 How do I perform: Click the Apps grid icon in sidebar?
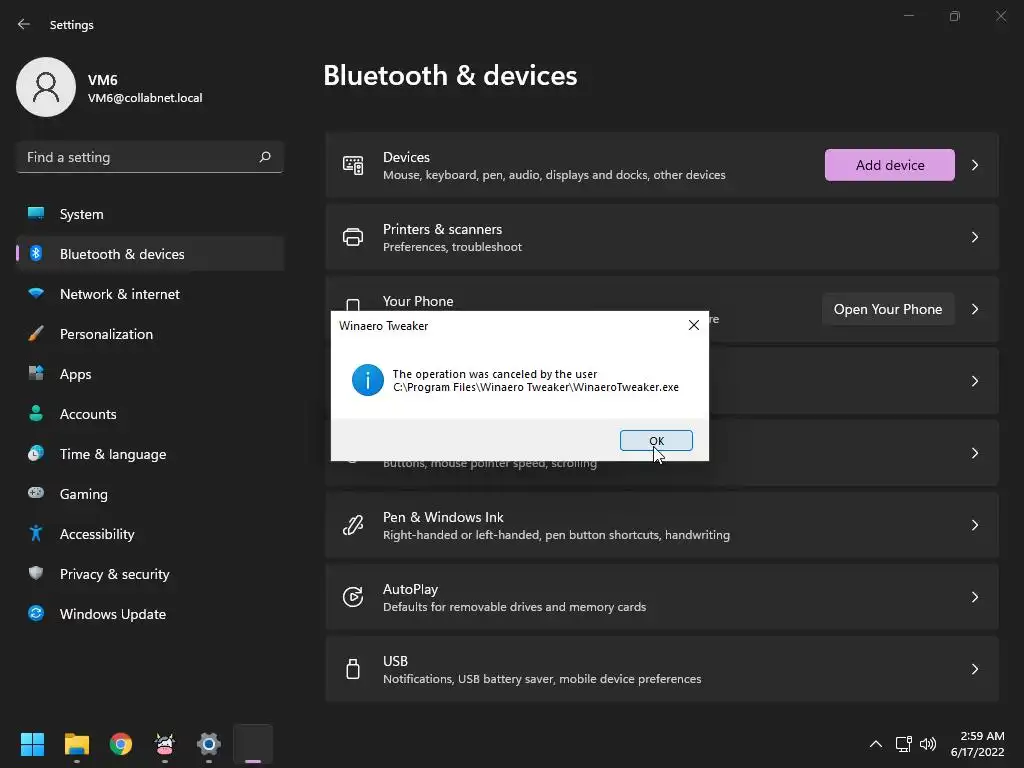(x=36, y=373)
